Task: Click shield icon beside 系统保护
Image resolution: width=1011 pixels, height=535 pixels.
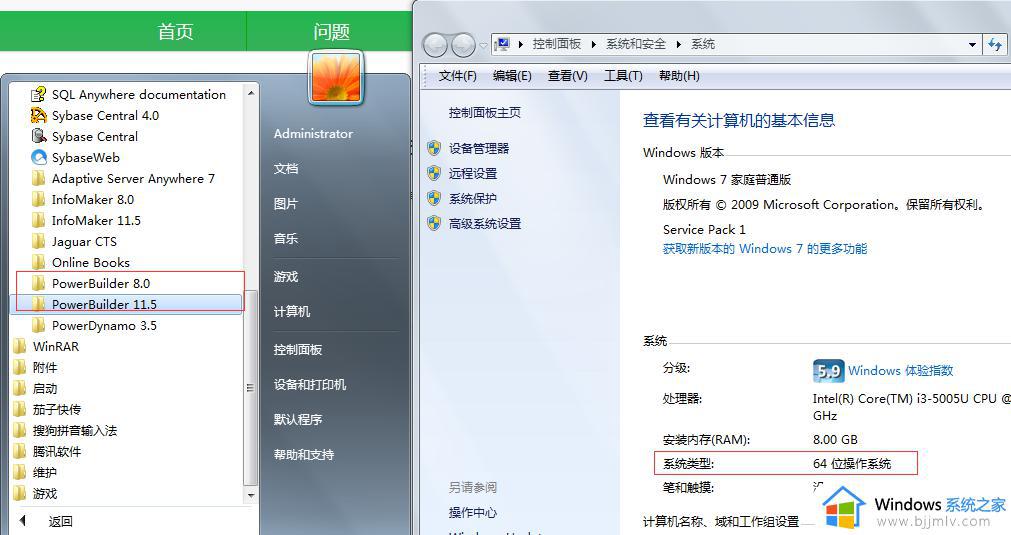Action: click(434, 199)
